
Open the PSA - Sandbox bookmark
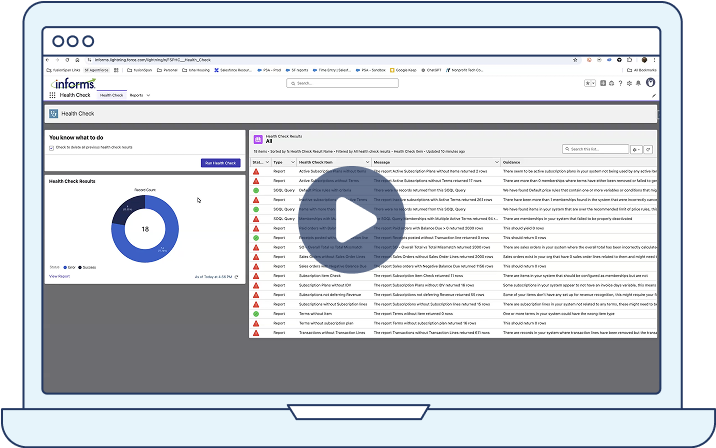371,70
